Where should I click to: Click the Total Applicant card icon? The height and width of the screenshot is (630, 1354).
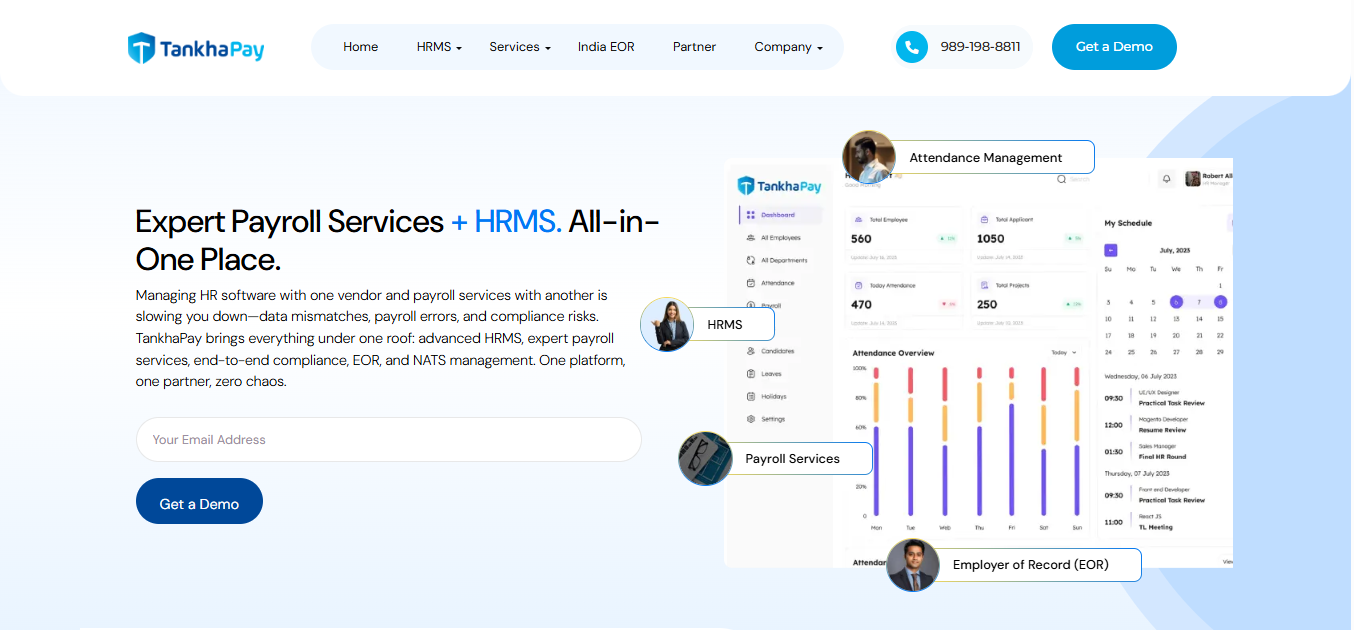984,219
